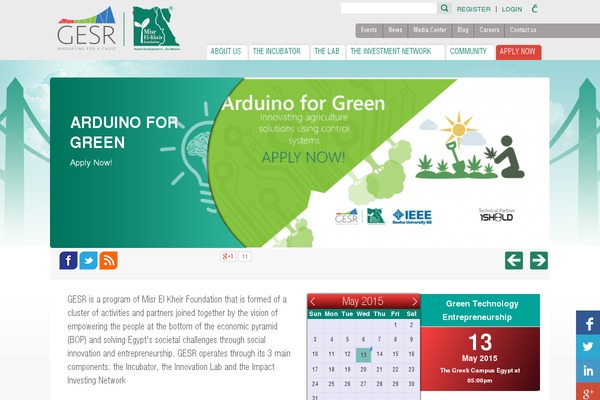Go to next month in calendar
Viewport: 600px width, 400px height.
pyautogui.click(x=412, y=301)
